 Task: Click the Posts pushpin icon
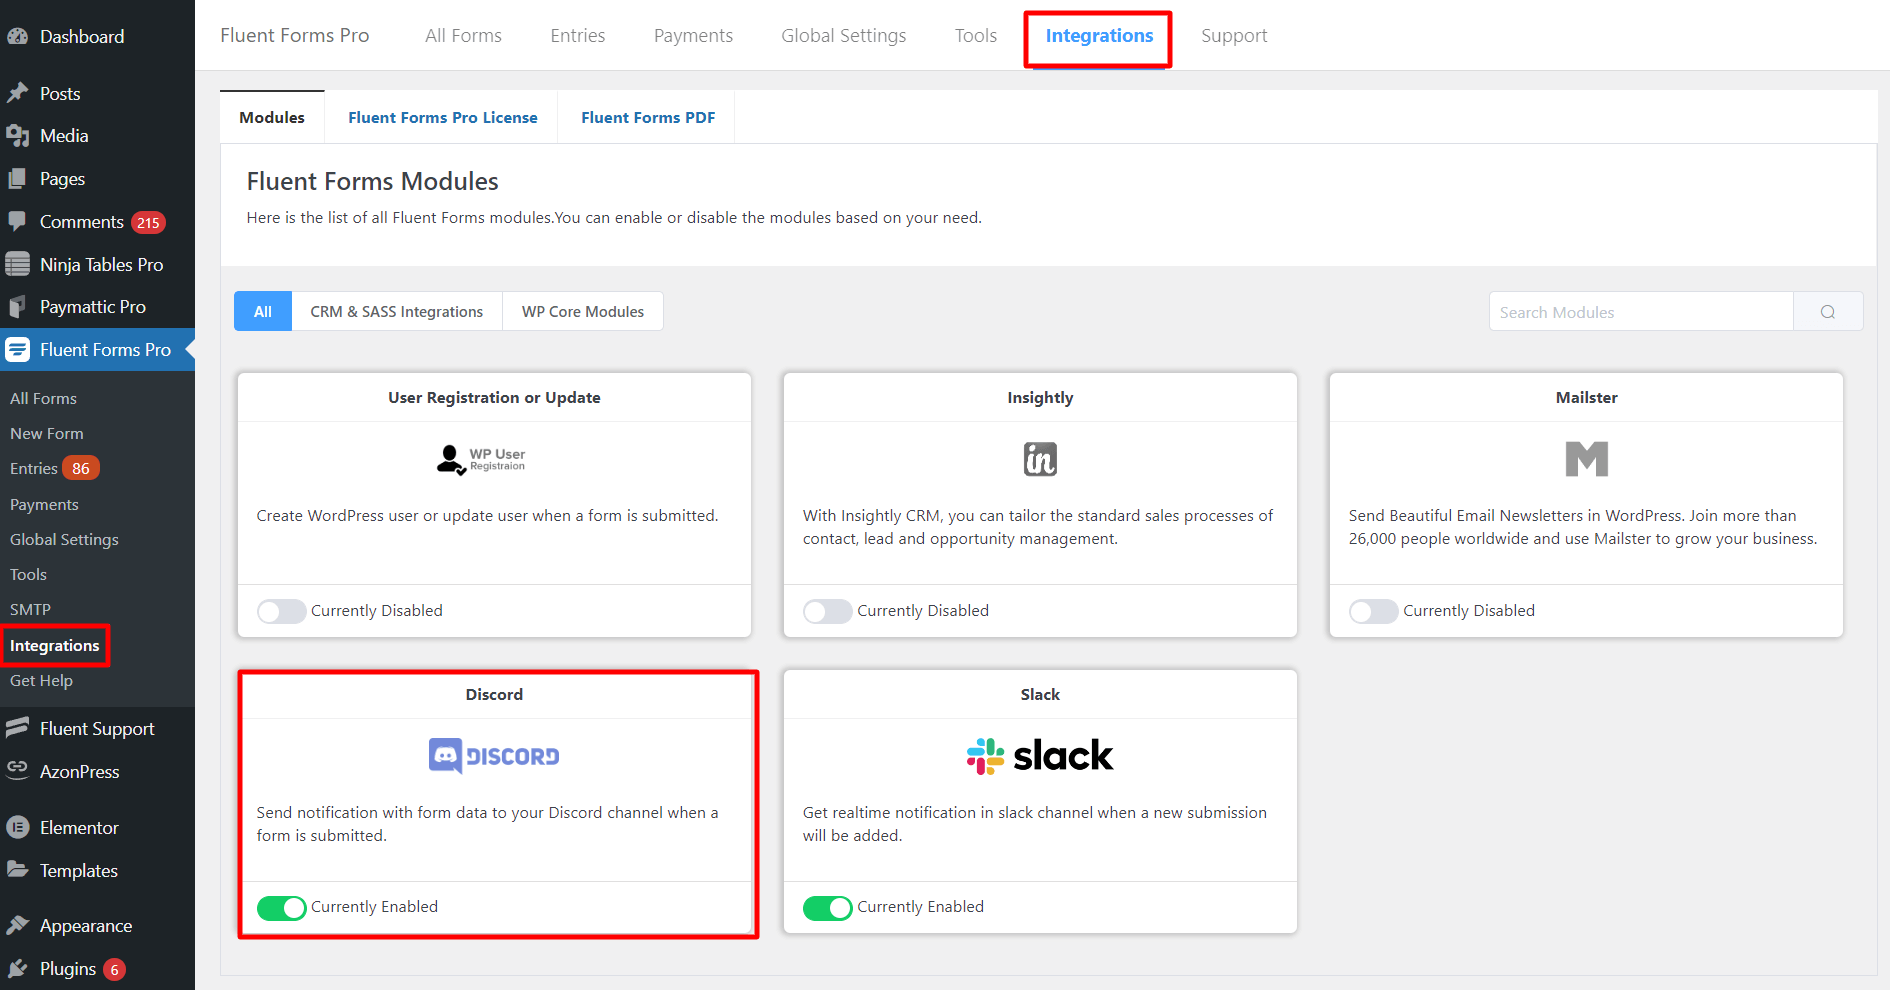tap(17, 93)
